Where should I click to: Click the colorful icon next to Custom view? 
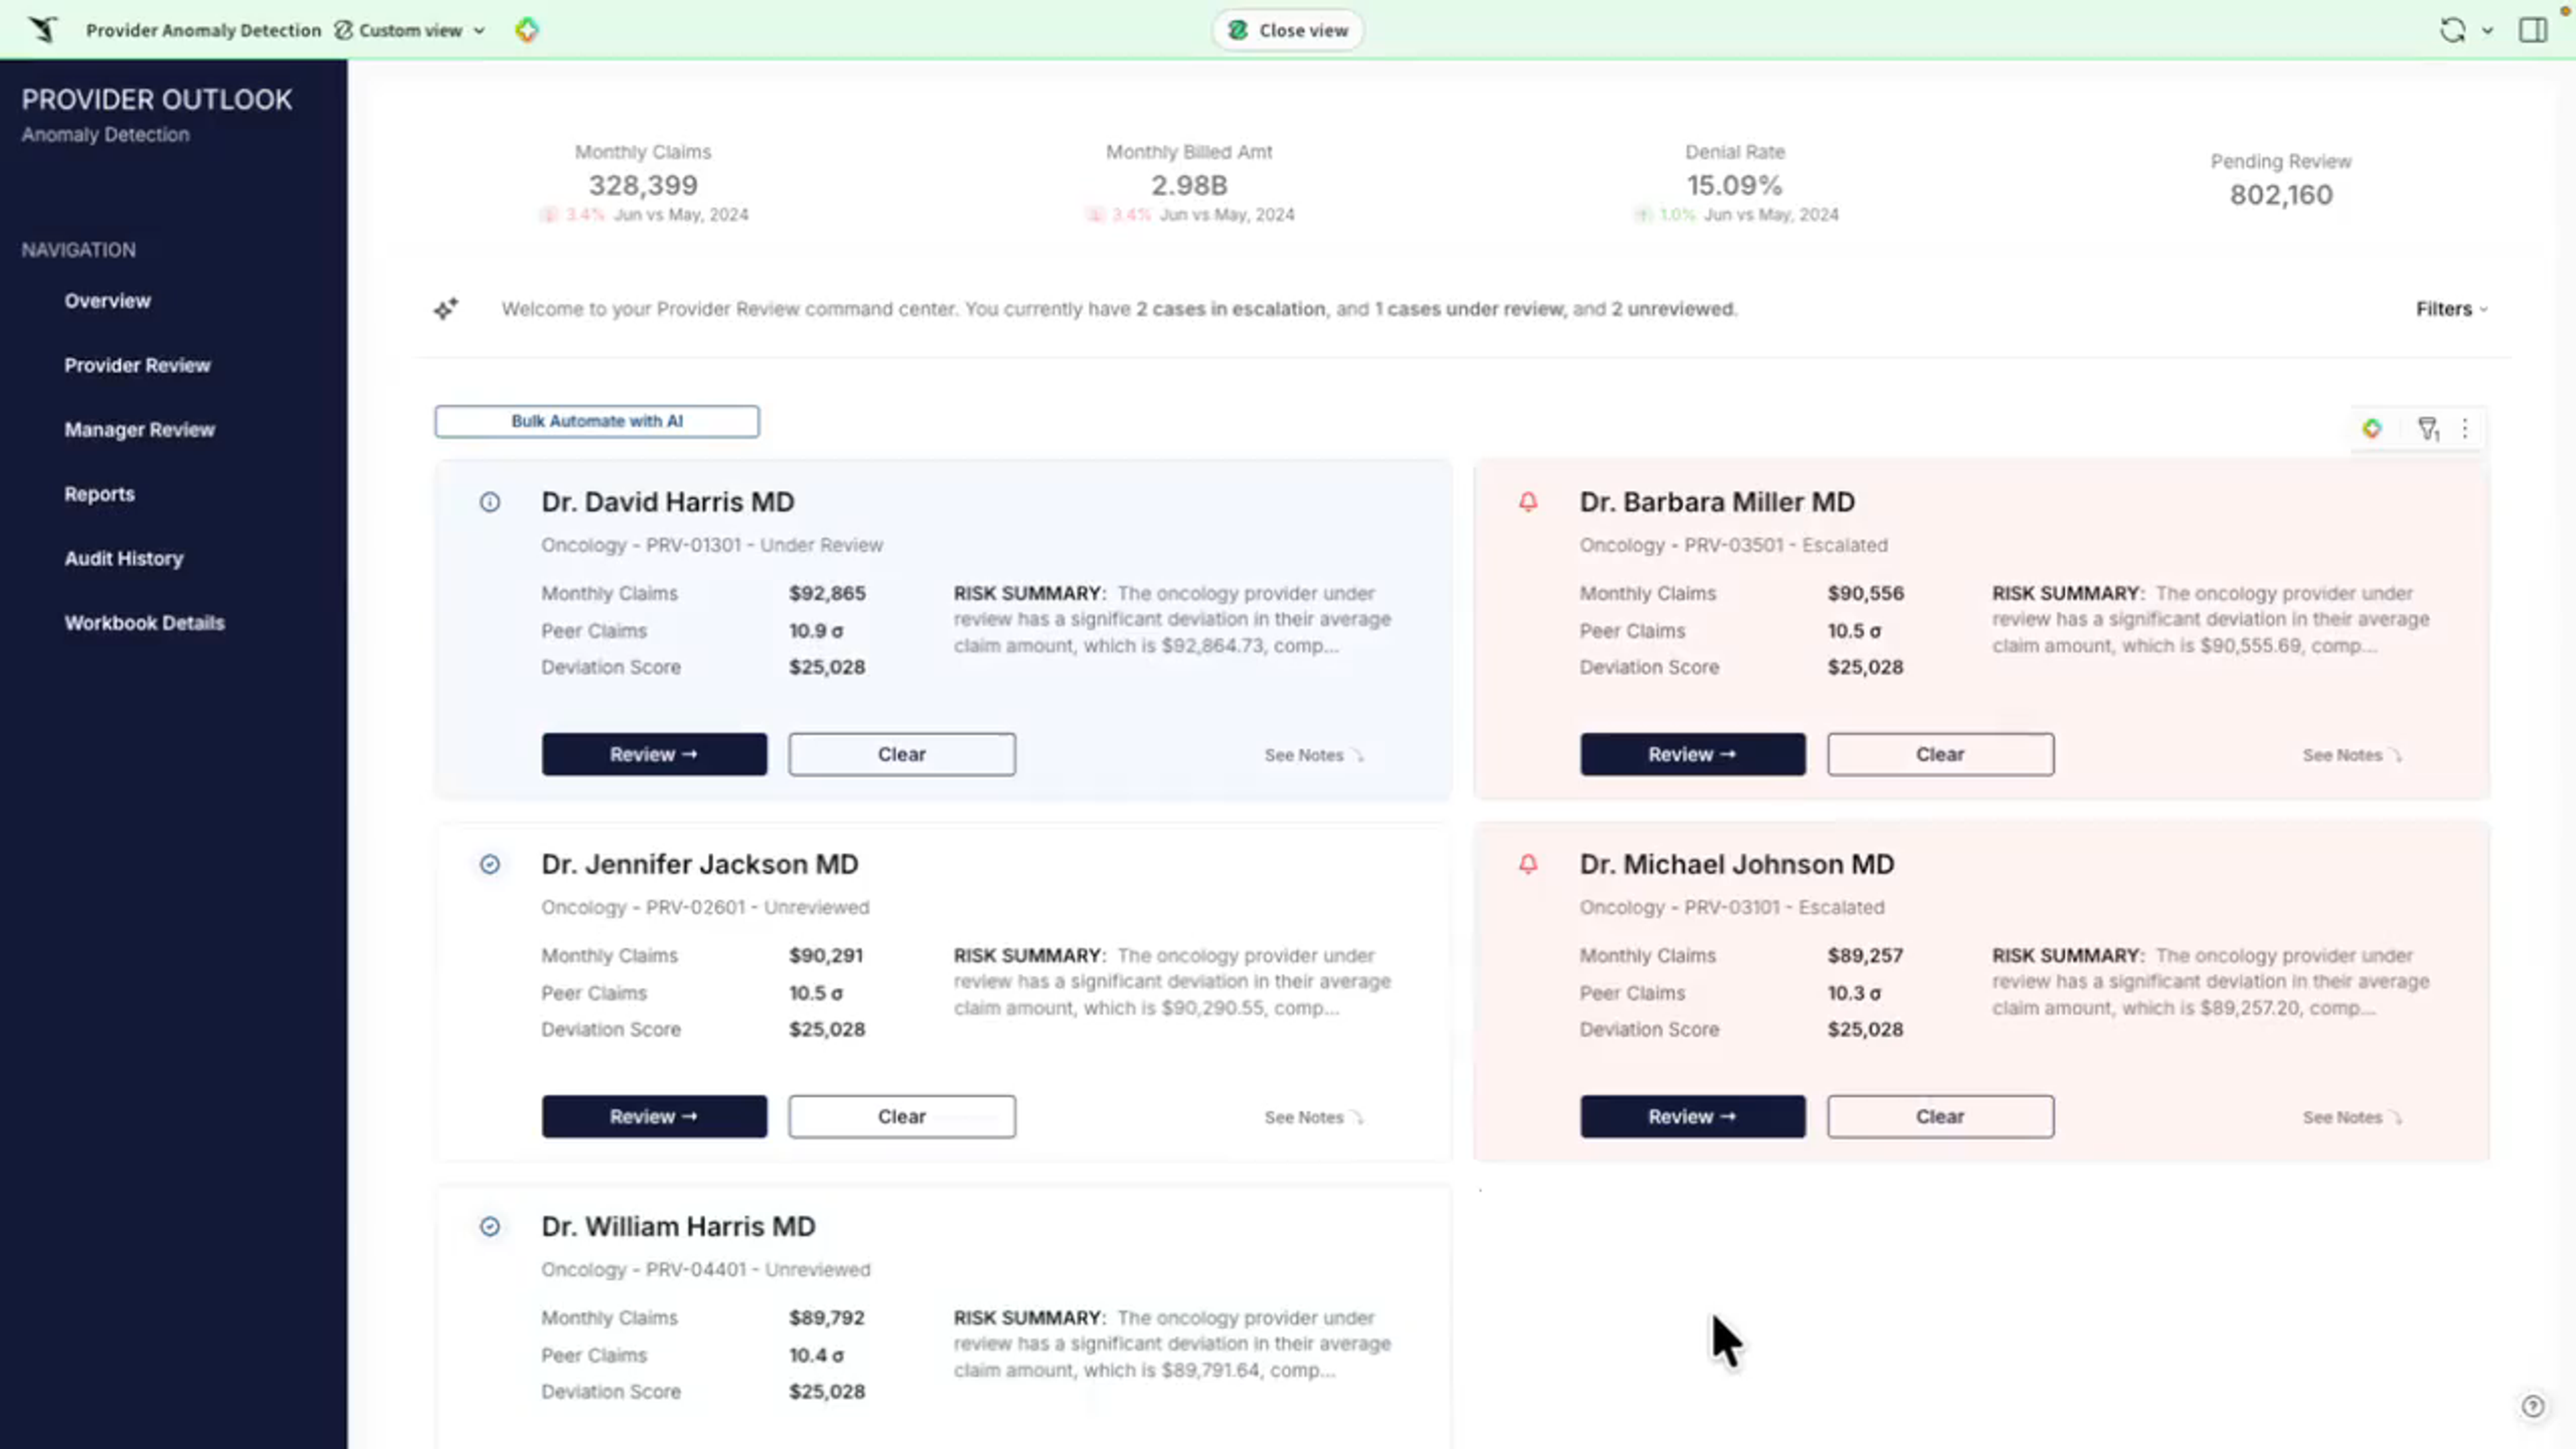click(527, 30)
